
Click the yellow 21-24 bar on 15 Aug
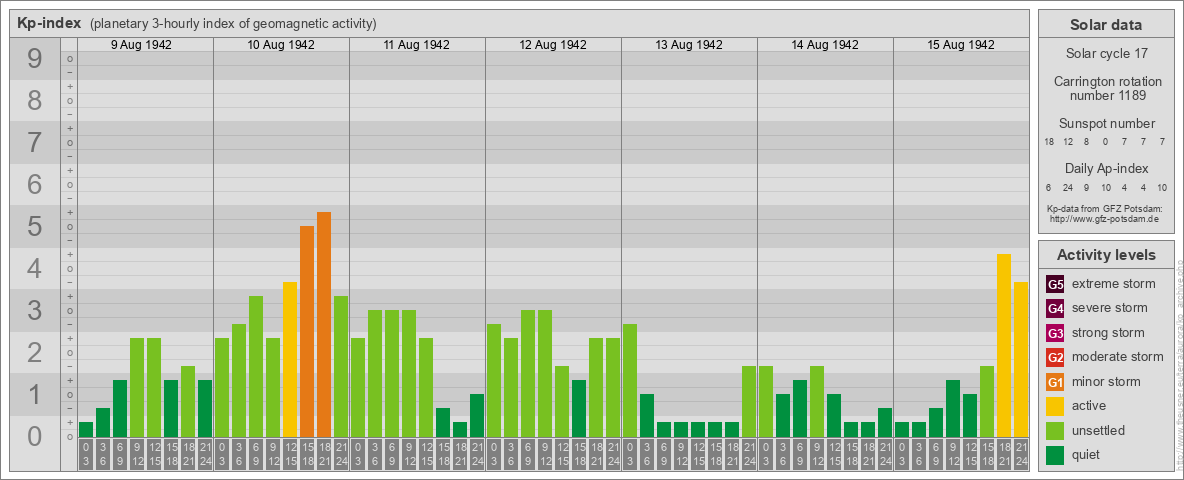coord(1021,359)
